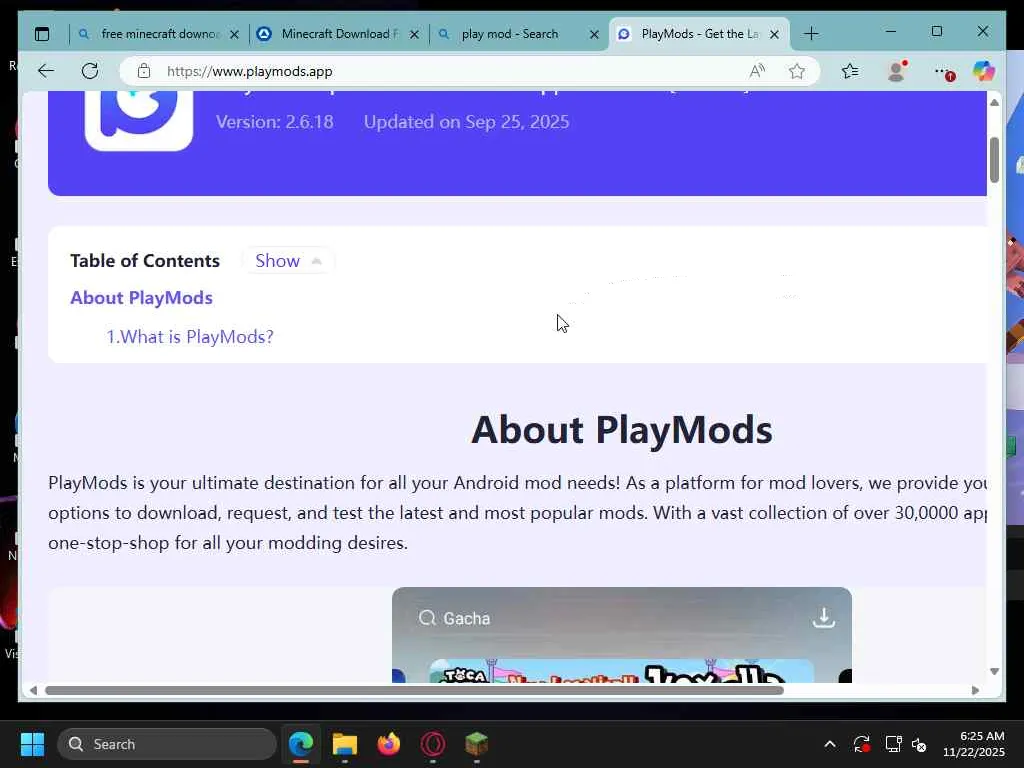The width and height of the screenshot is (1024, 768).
Task: Open the sync update tray icon
Action: [861, 744]
